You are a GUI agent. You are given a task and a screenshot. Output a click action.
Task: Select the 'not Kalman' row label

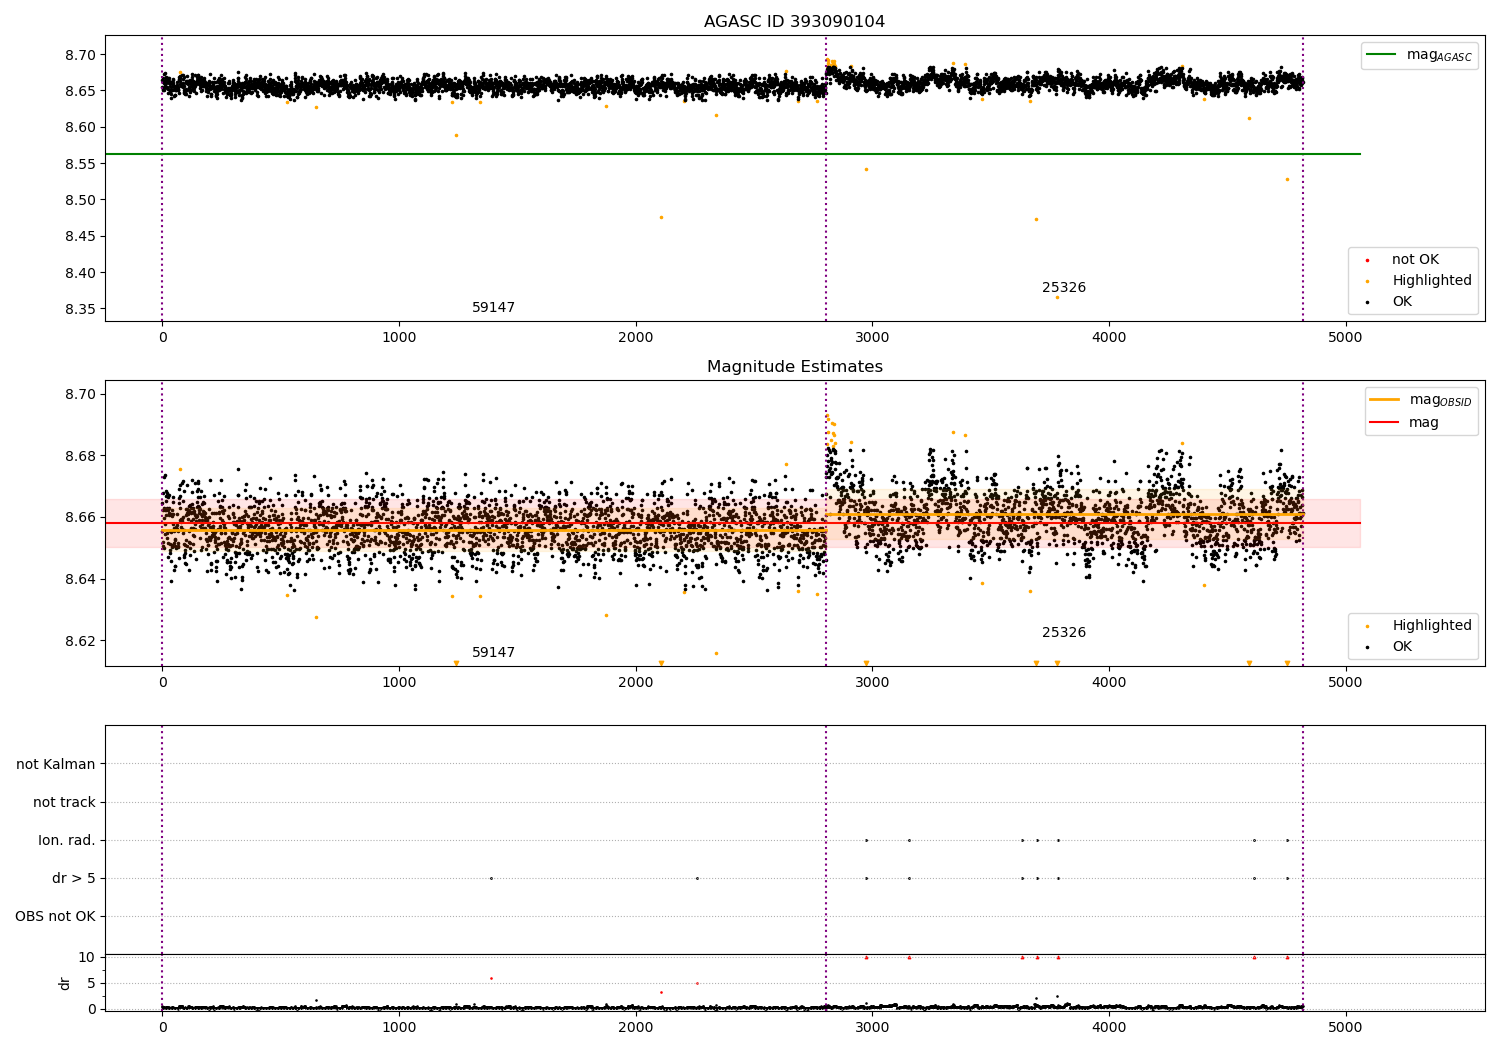56,765
